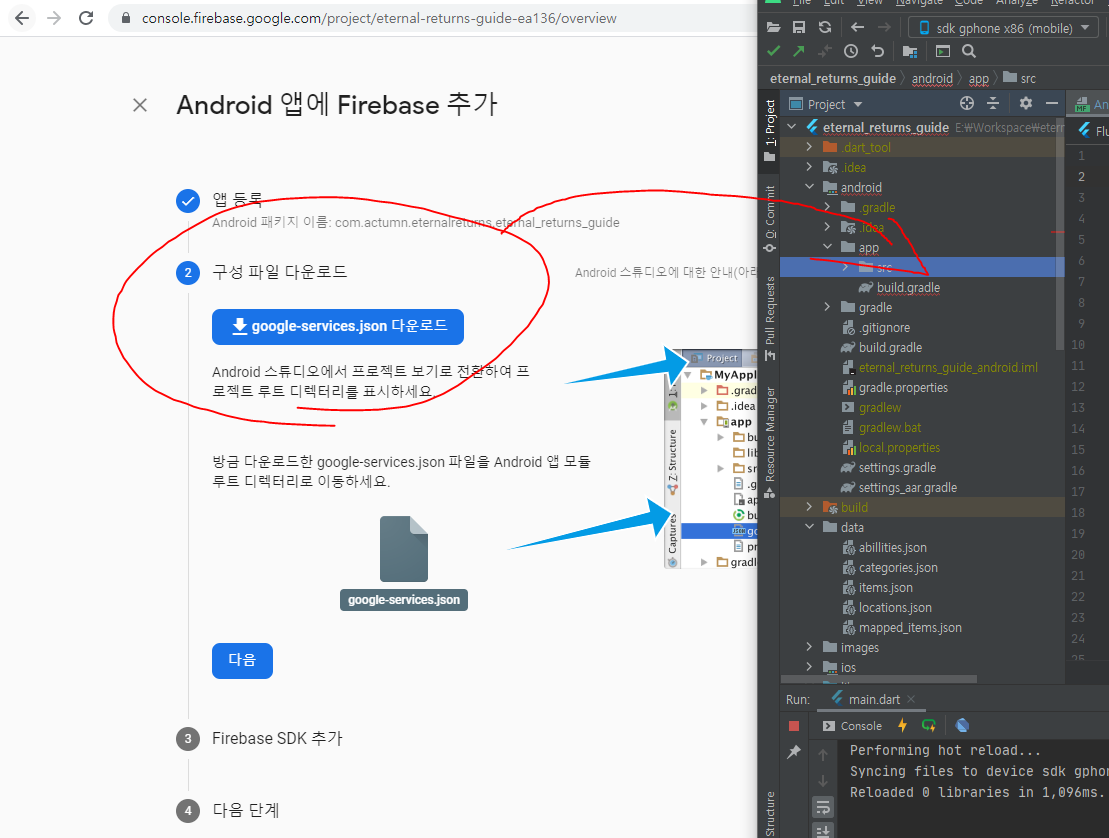Close the Add Firebase to Android wizard
Image resolution: width=1109 pixels, height=838 pixels.
(140, 105)
